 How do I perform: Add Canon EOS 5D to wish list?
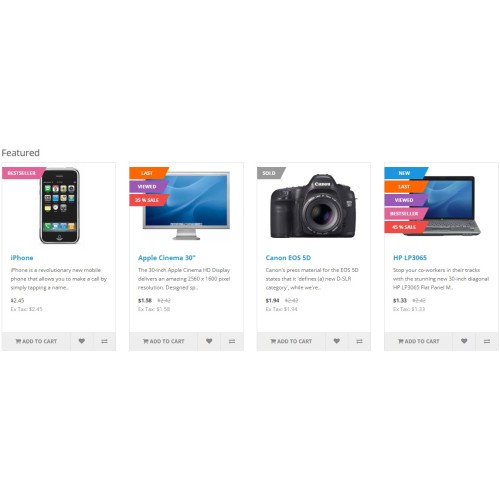click(337, 341)
